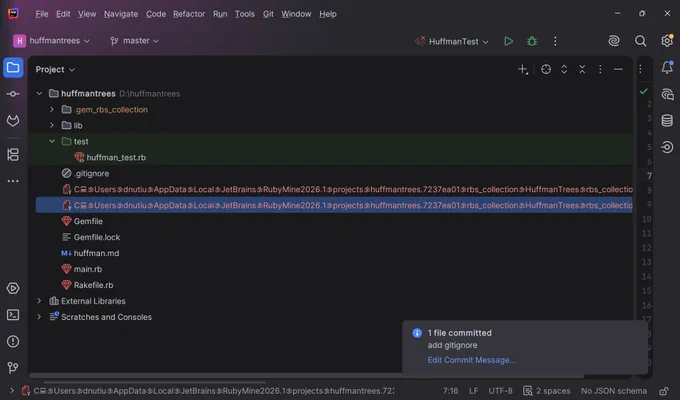Open the Git menu

point(268,14)
